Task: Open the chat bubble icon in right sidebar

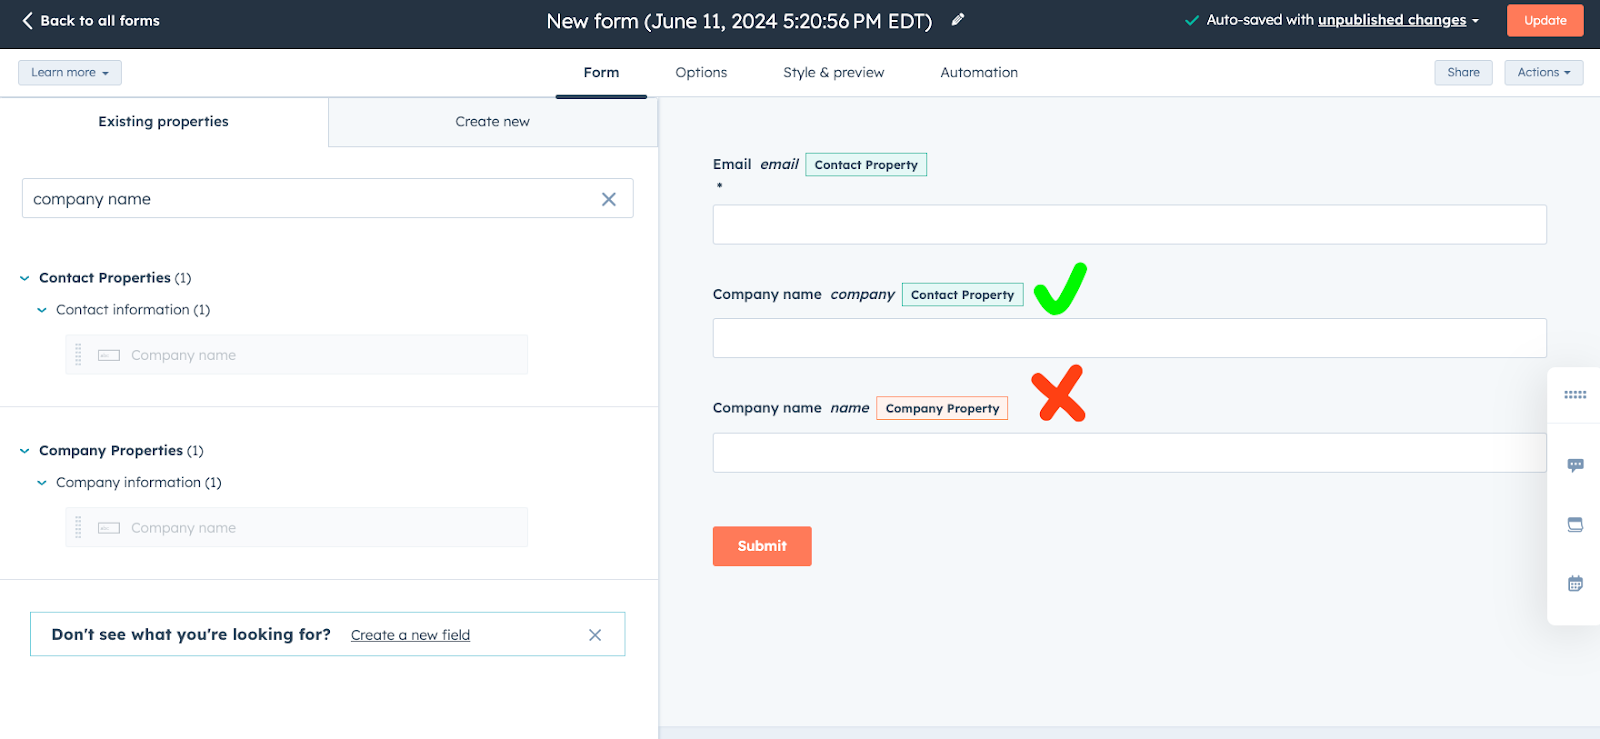Action: [x=1575, y=465]
